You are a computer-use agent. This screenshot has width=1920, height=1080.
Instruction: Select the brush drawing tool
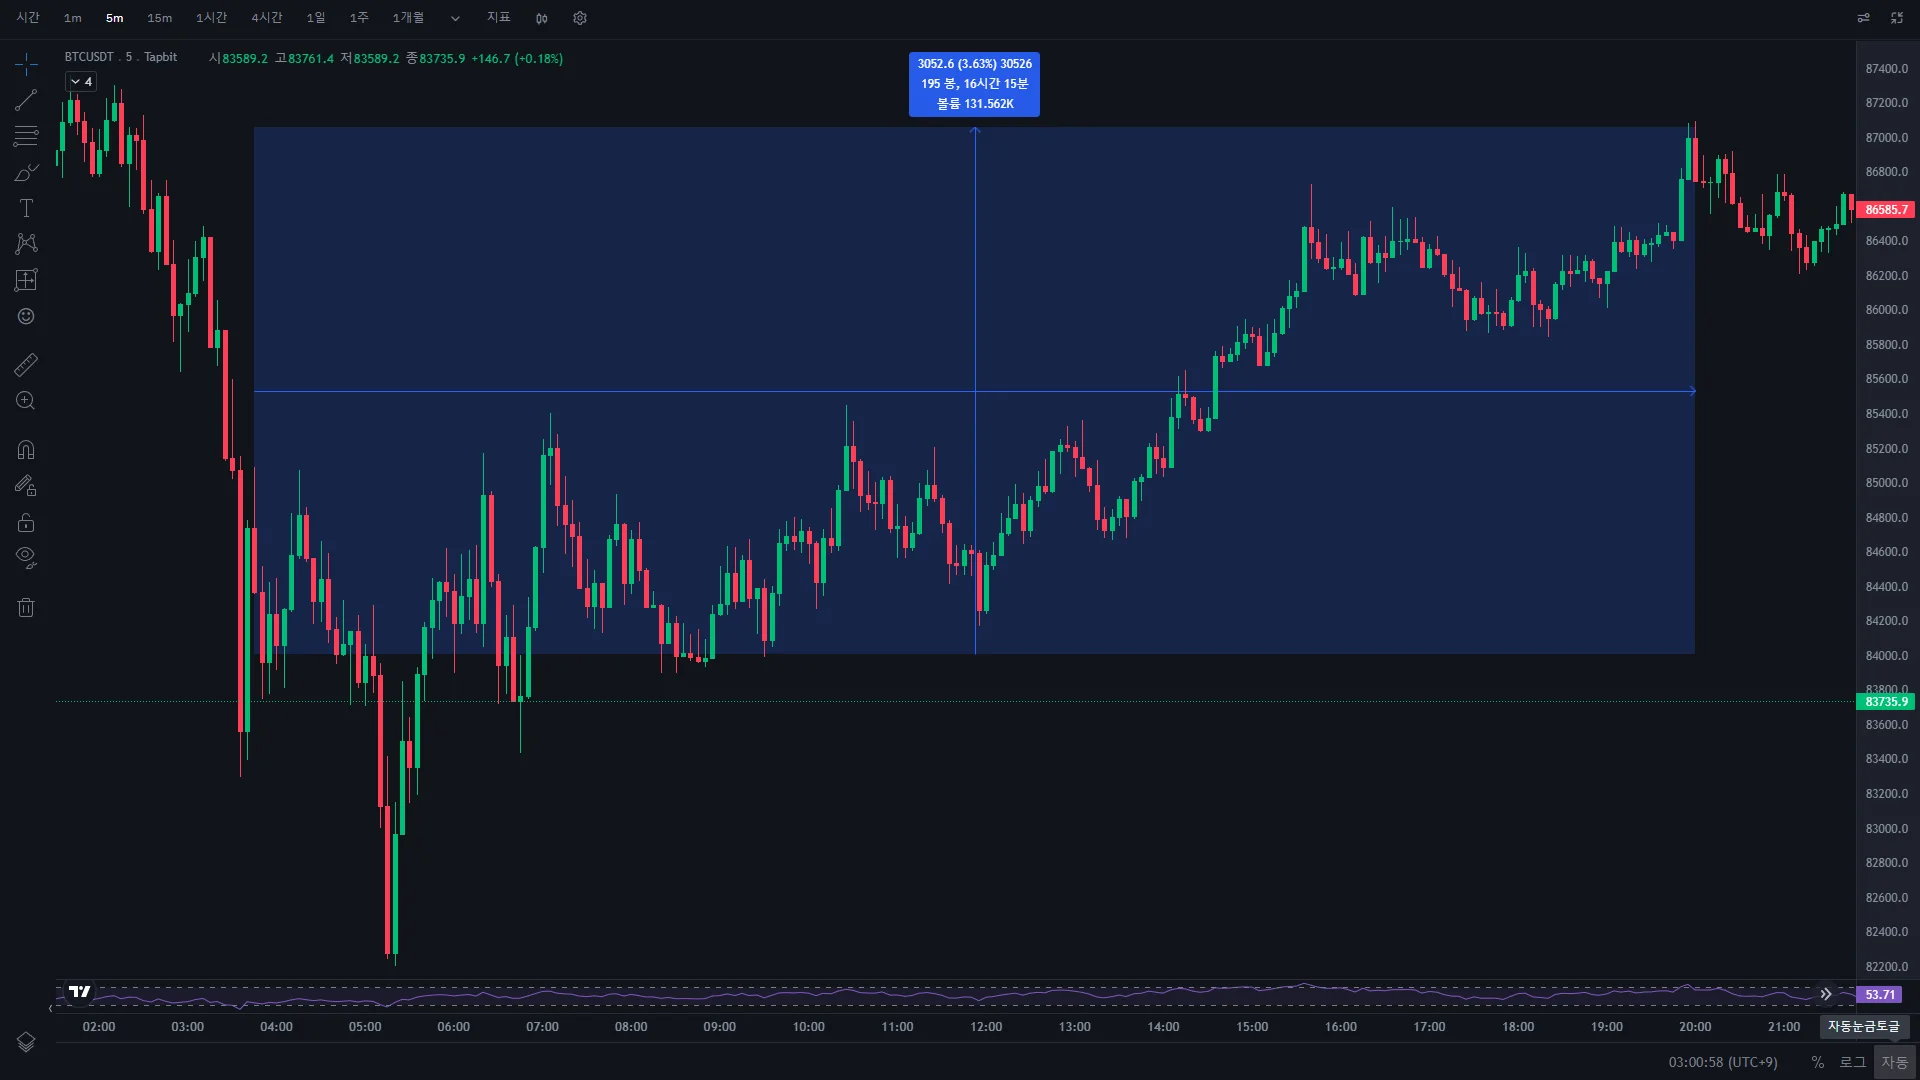coord(26,172)
